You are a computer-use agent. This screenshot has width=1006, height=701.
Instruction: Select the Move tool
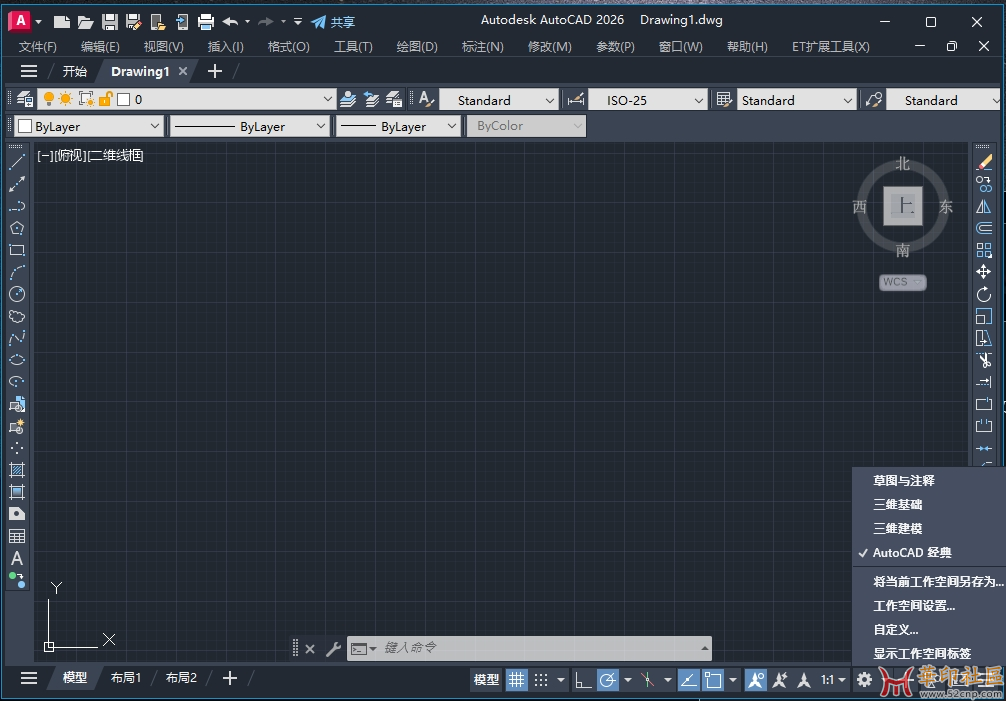[x=984, y=272]
